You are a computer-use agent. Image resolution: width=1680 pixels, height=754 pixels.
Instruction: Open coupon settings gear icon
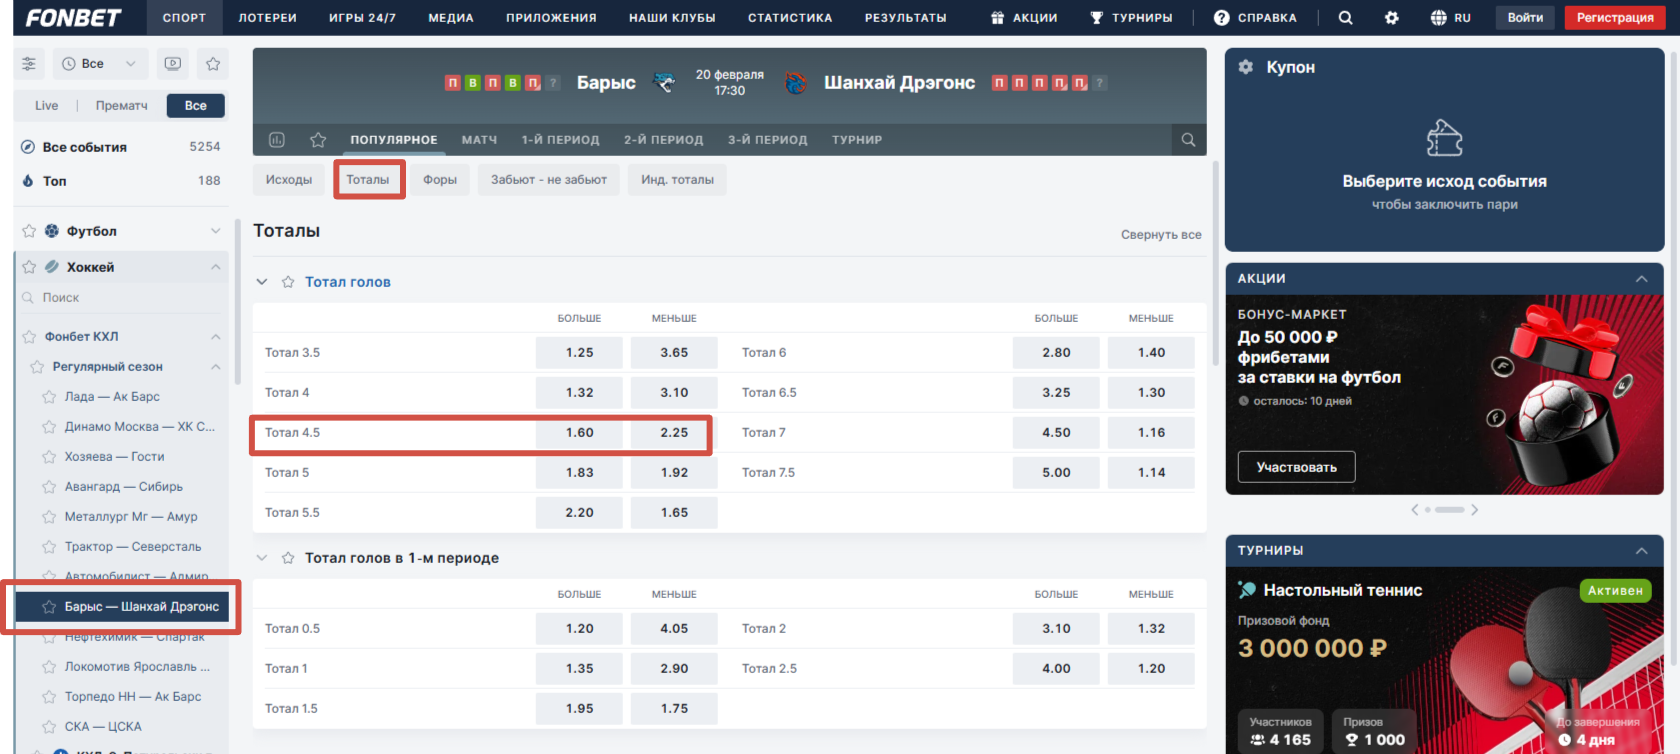click(1245, 67)
